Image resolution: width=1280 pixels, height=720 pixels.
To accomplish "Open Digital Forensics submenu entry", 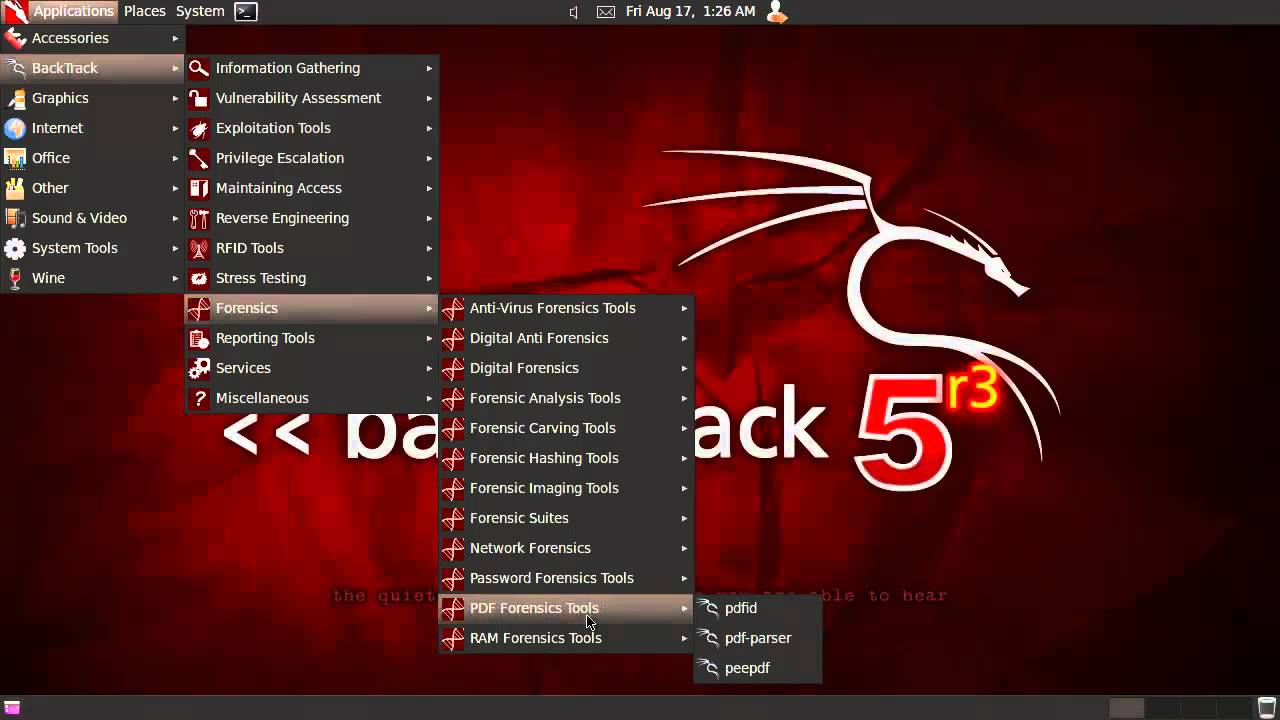I will (x=567, y=368).
